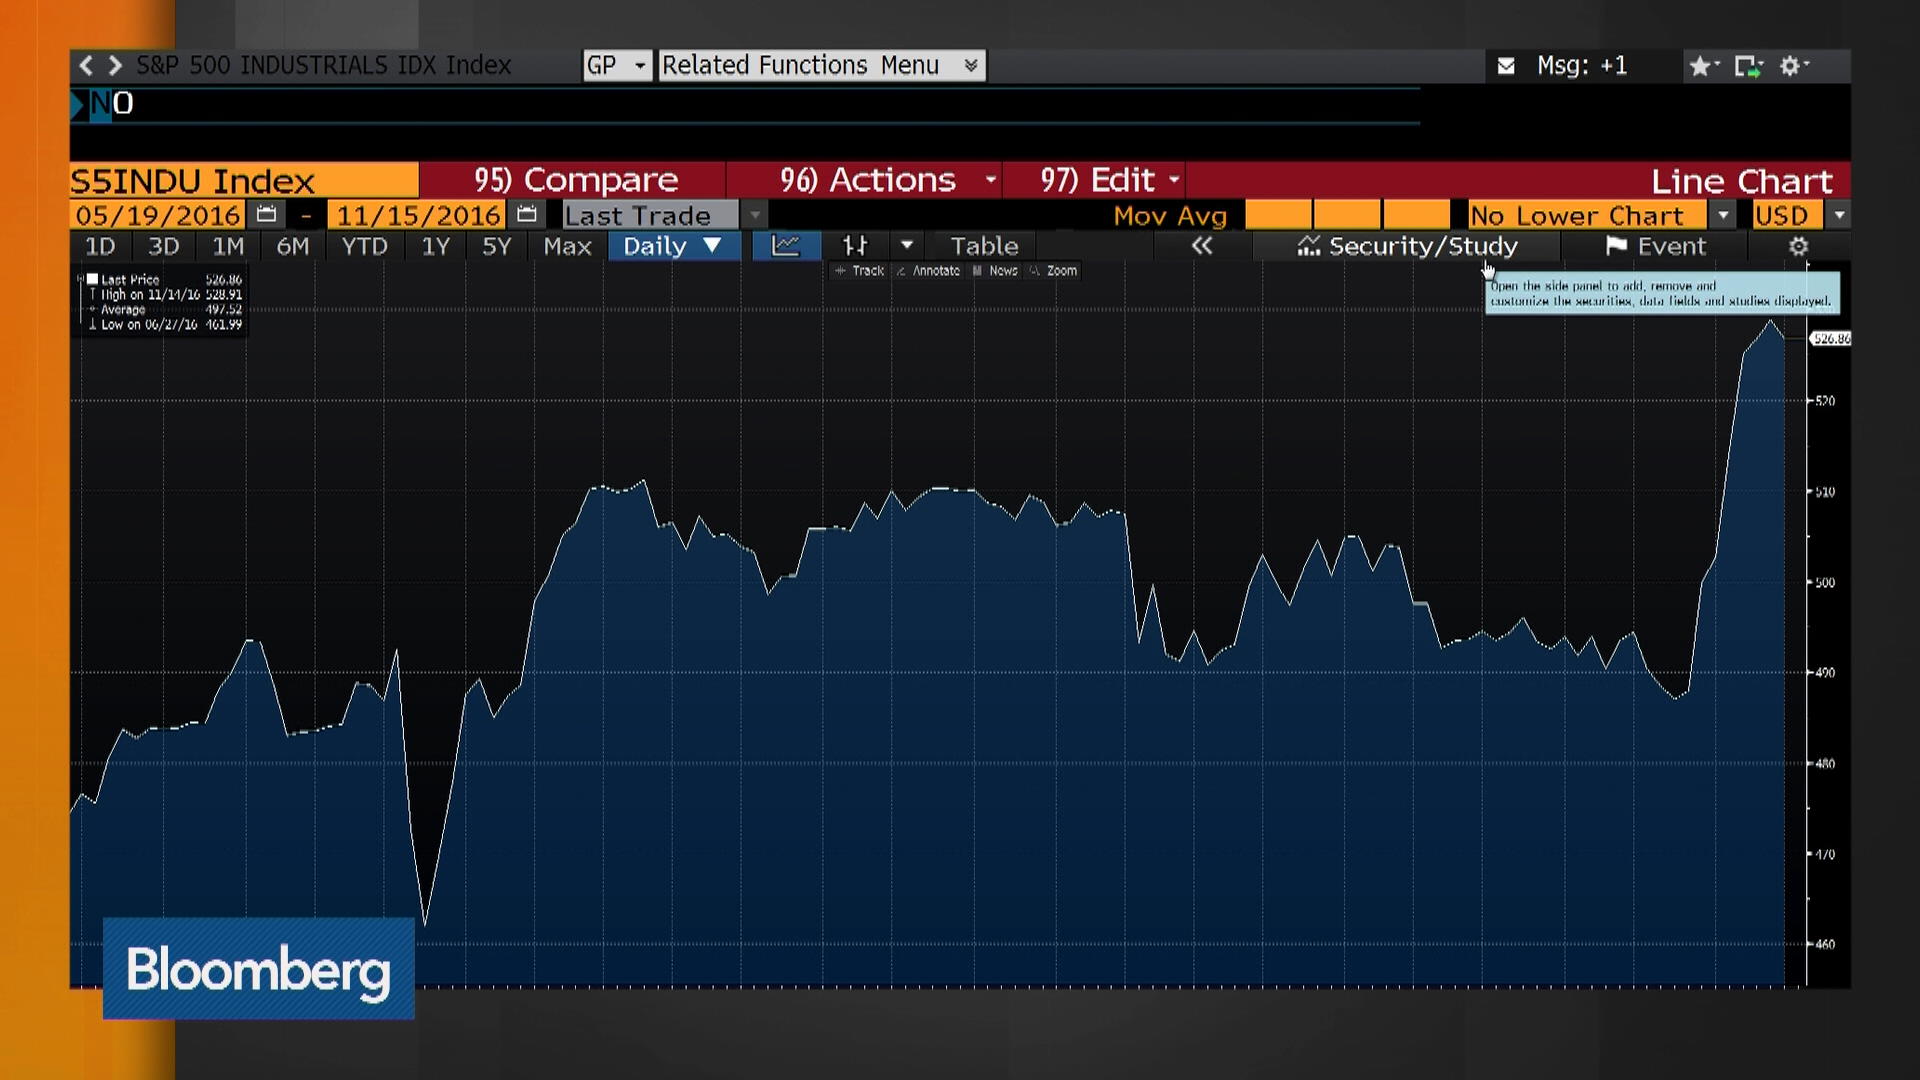This screenshot has width=1920, height=1080.
Task: Click the start date 05/19/2016 field
Action: coord(158,215)
